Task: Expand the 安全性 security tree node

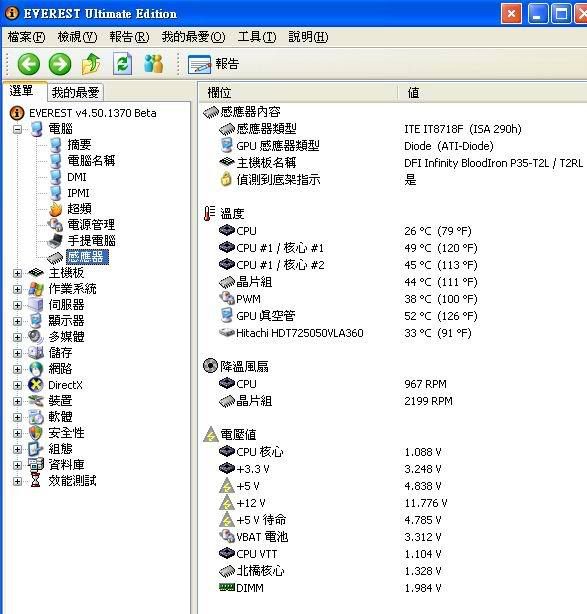Action: pos(17,433)
